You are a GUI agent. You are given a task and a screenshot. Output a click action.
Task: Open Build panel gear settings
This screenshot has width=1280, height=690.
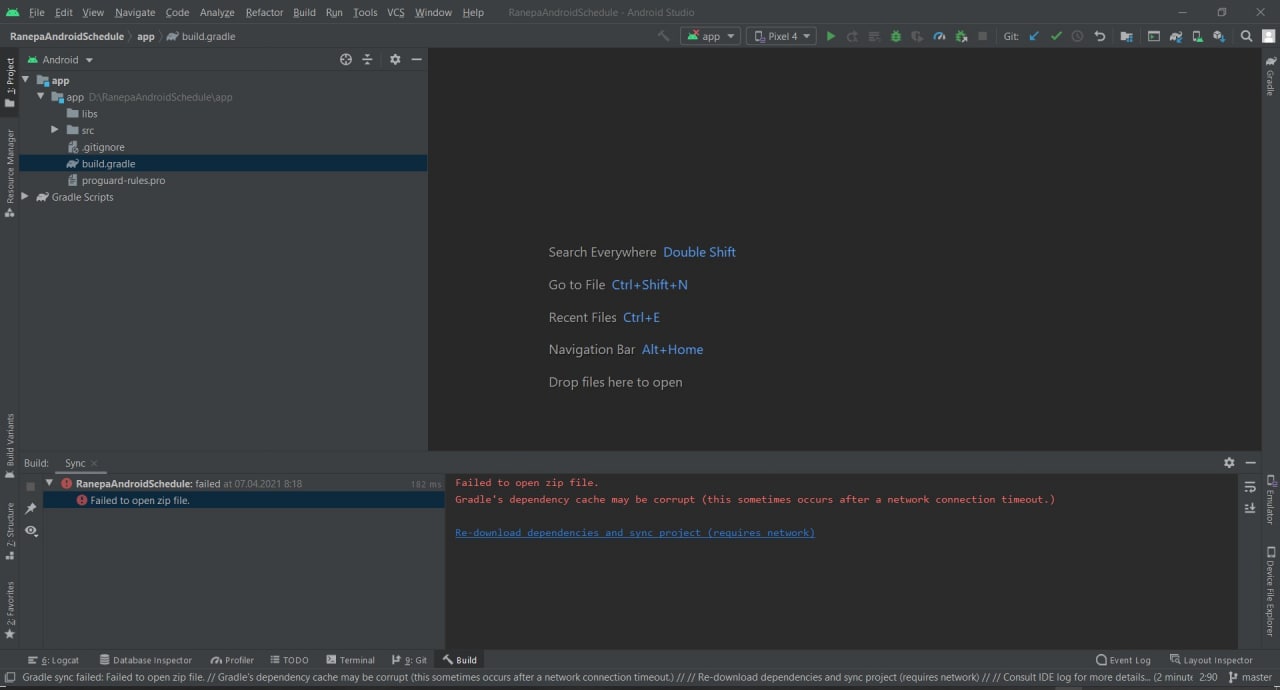[x=1229, y=463]
